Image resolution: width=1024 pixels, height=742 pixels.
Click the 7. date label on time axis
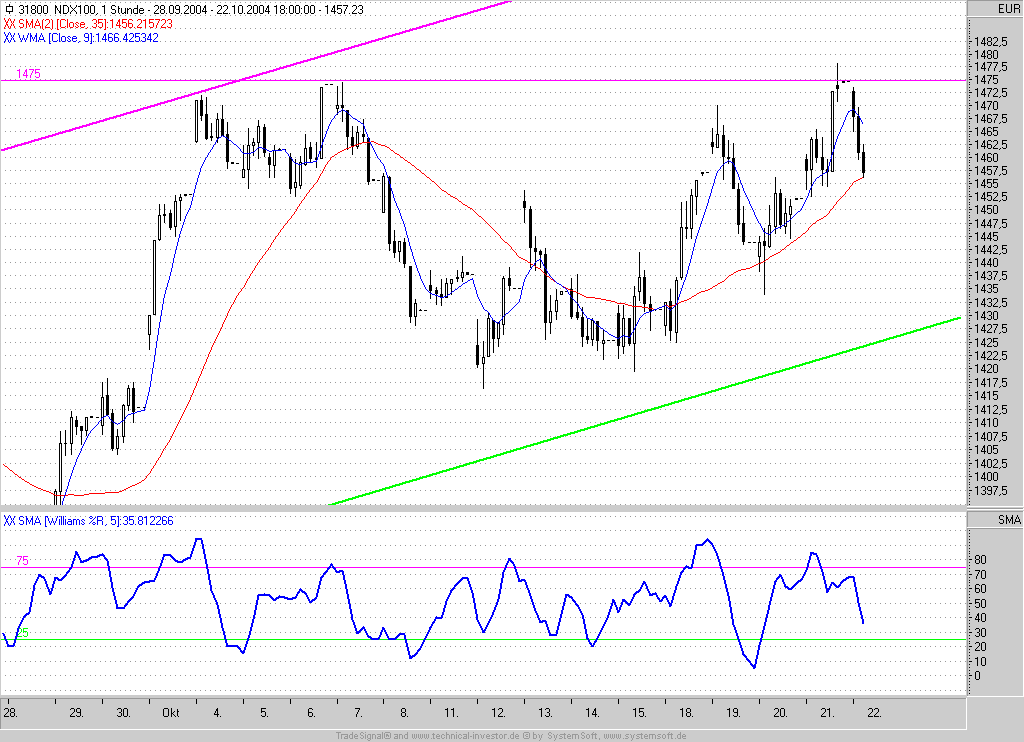[358, 713]
